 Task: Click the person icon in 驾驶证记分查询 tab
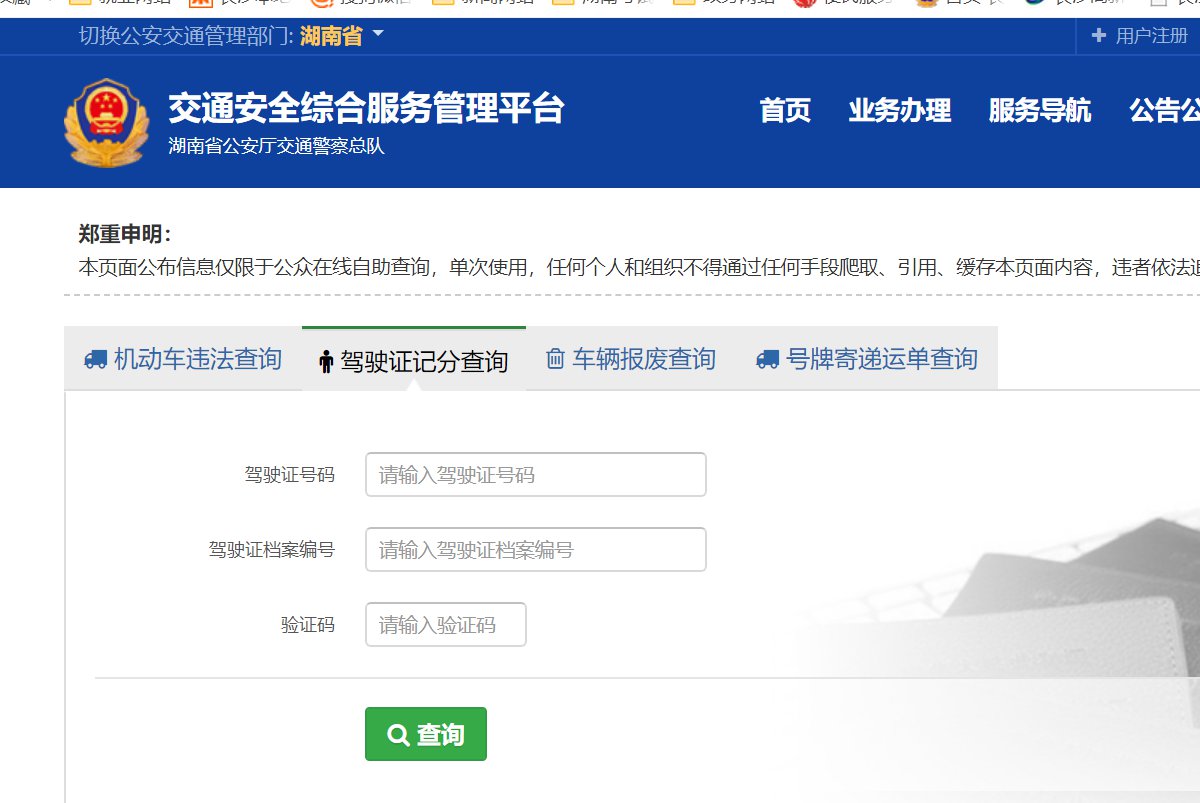[x=326, y=362]
